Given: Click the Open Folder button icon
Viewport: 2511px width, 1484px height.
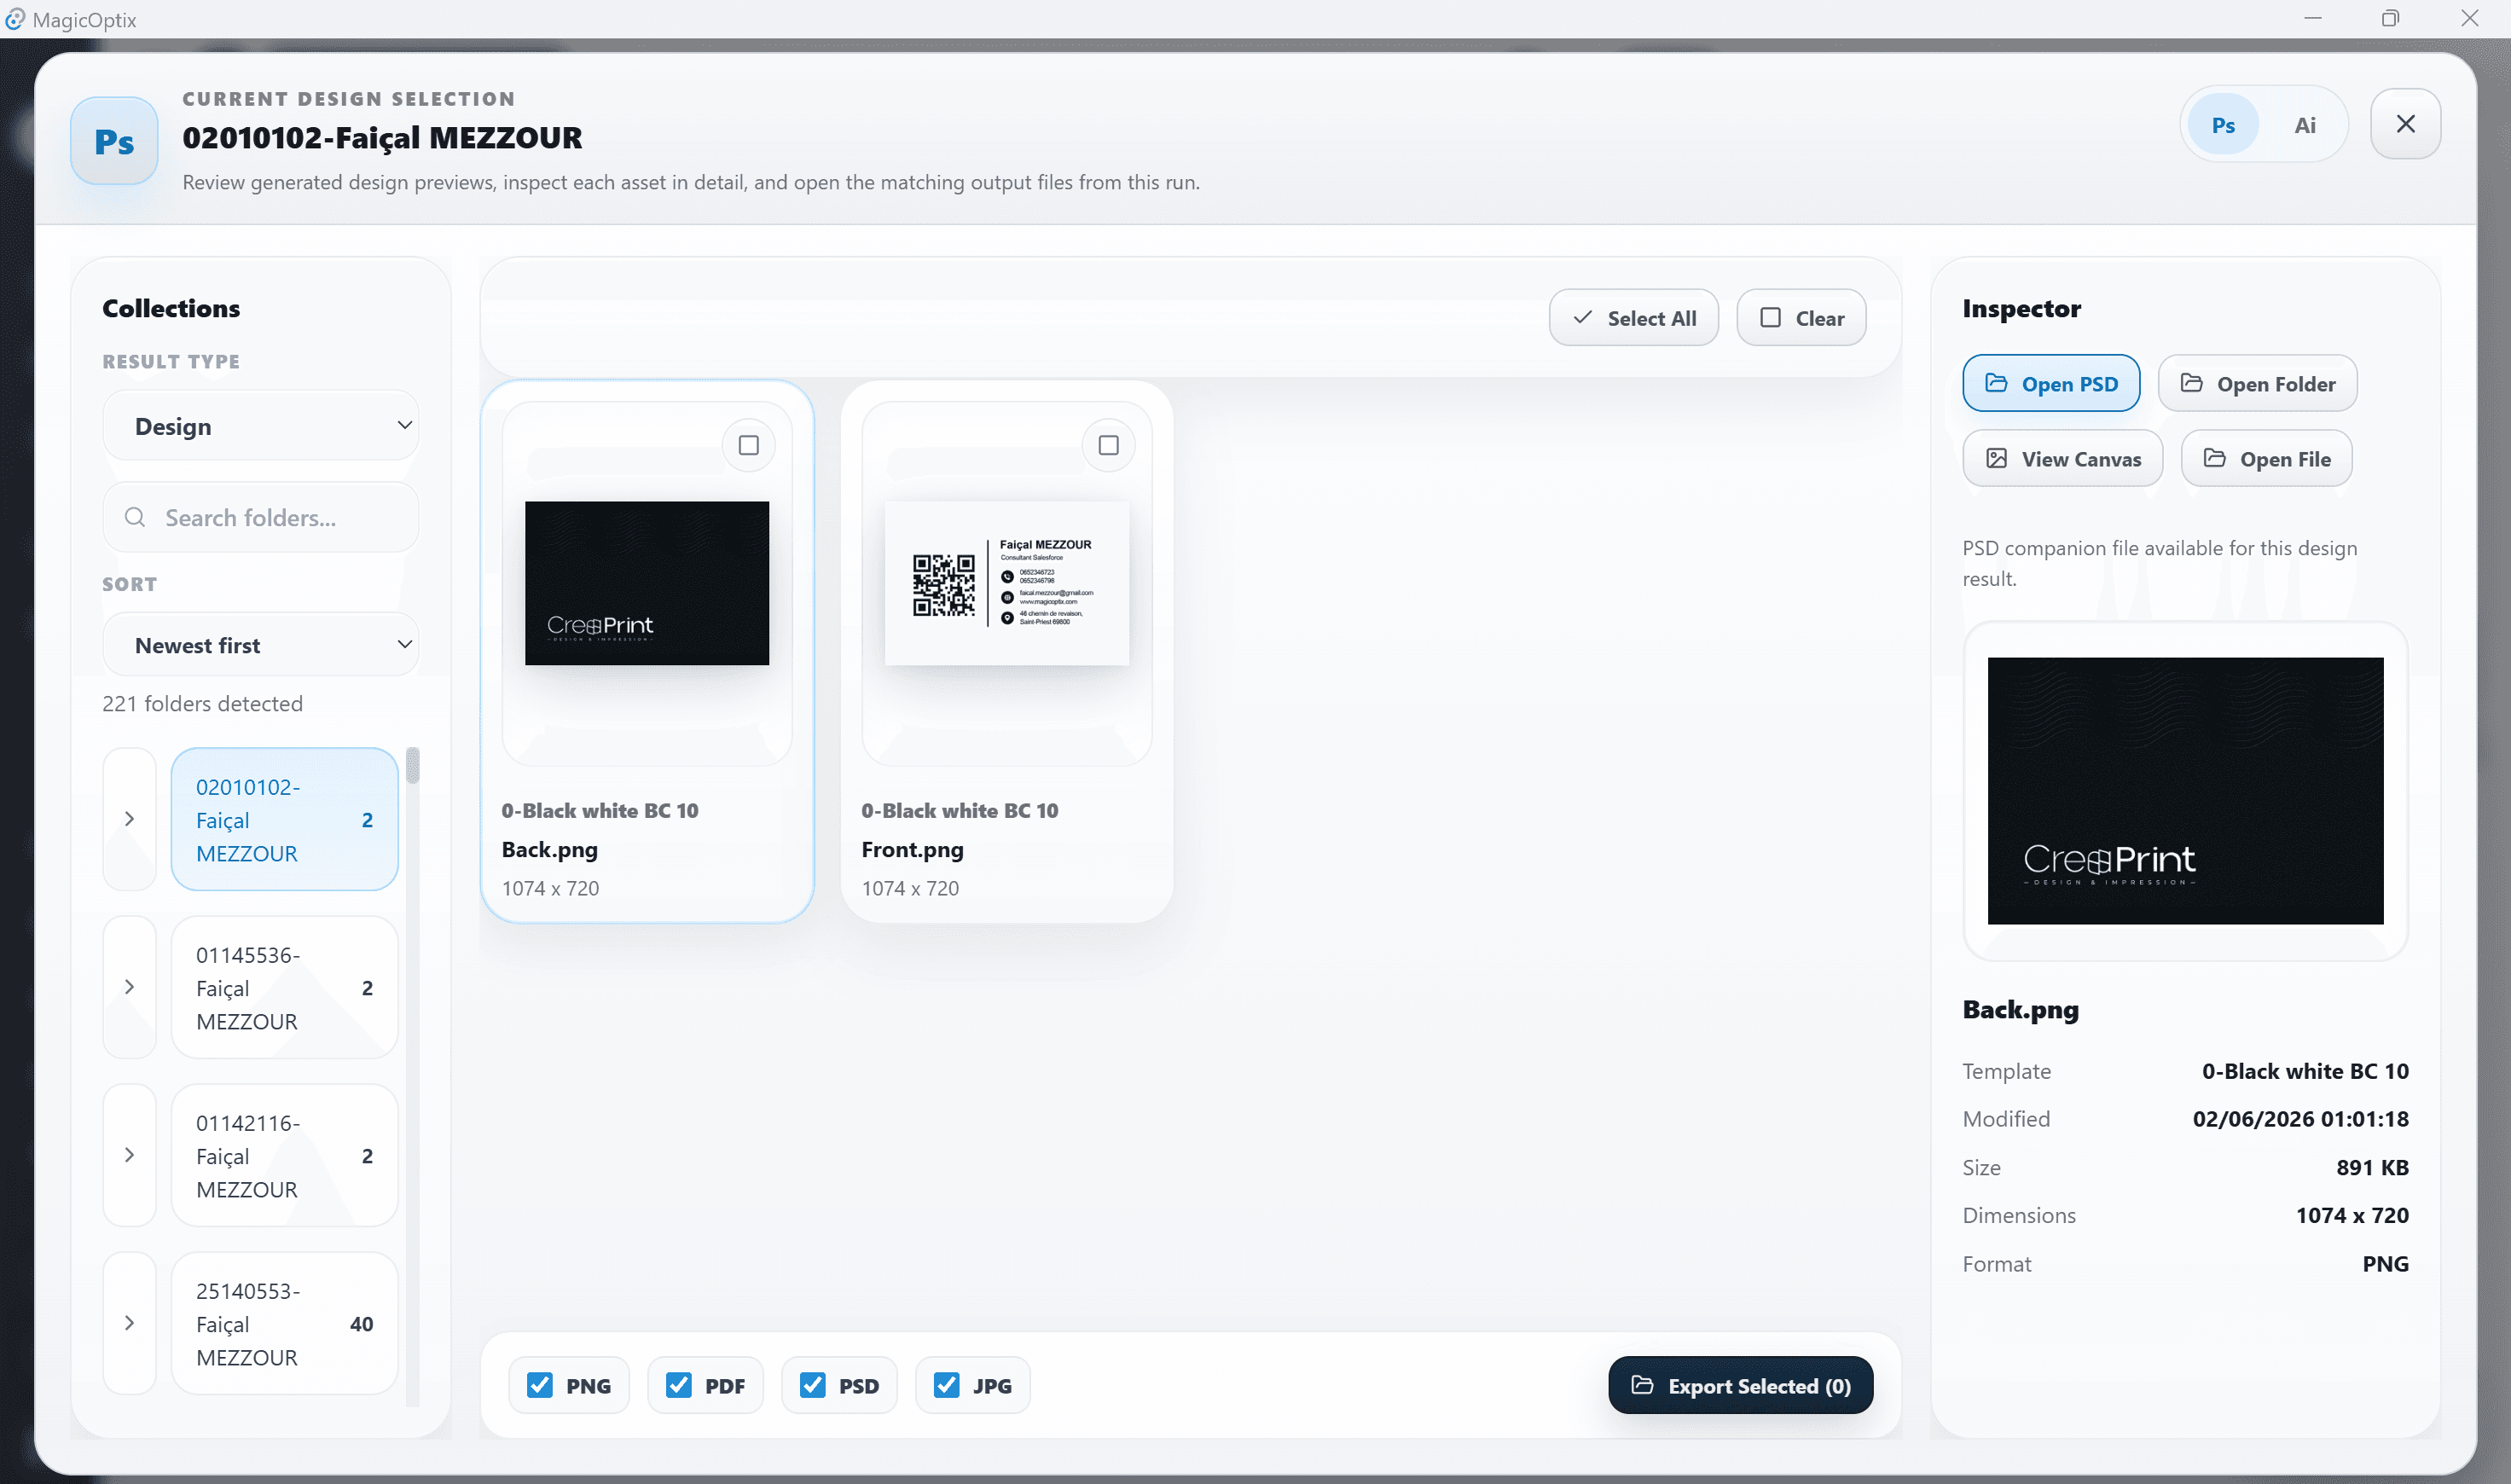Looking at the screenshot, I should 2191,383.
